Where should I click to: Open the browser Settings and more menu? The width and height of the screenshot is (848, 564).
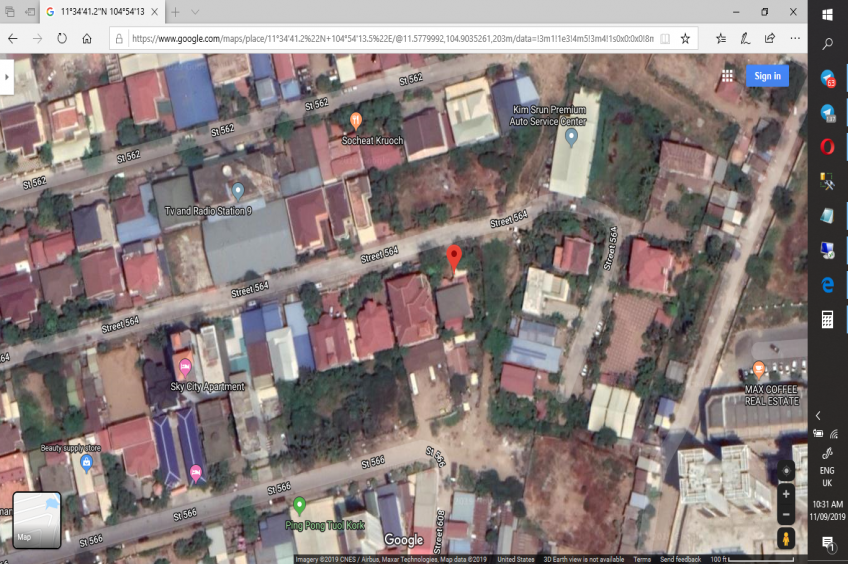coord(794,38)
